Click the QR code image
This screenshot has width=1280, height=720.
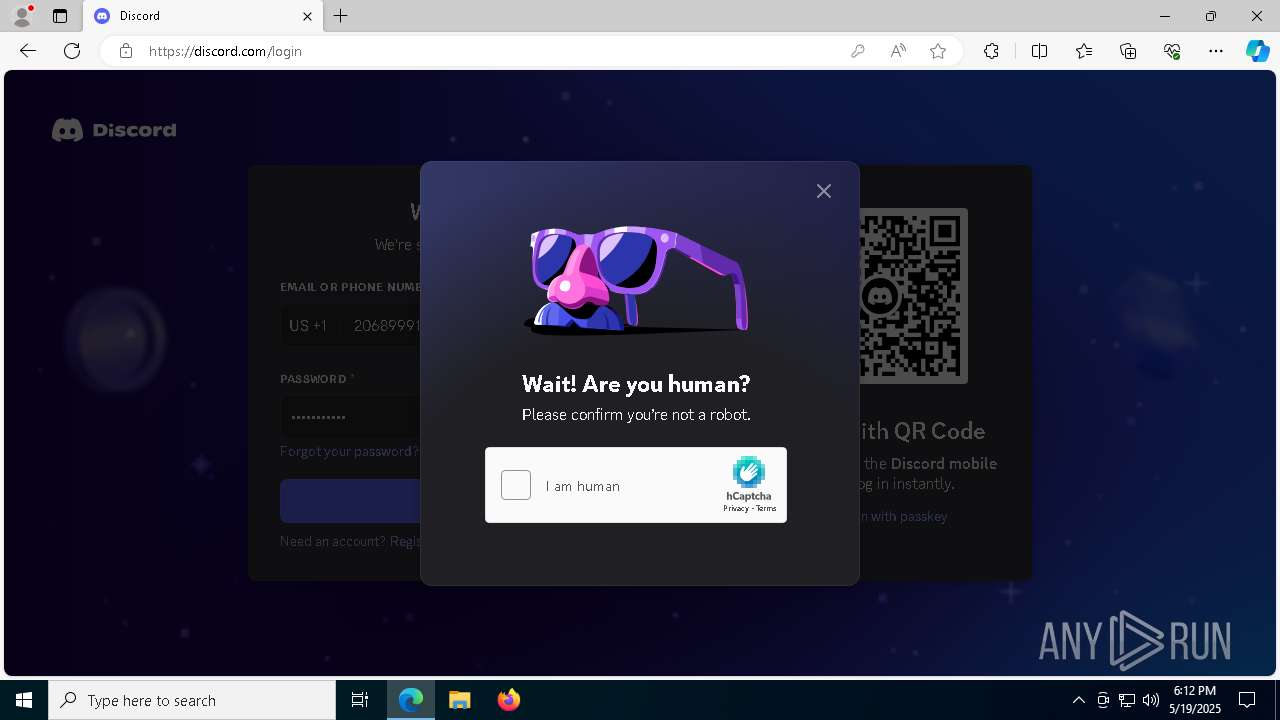coord(913,295)
